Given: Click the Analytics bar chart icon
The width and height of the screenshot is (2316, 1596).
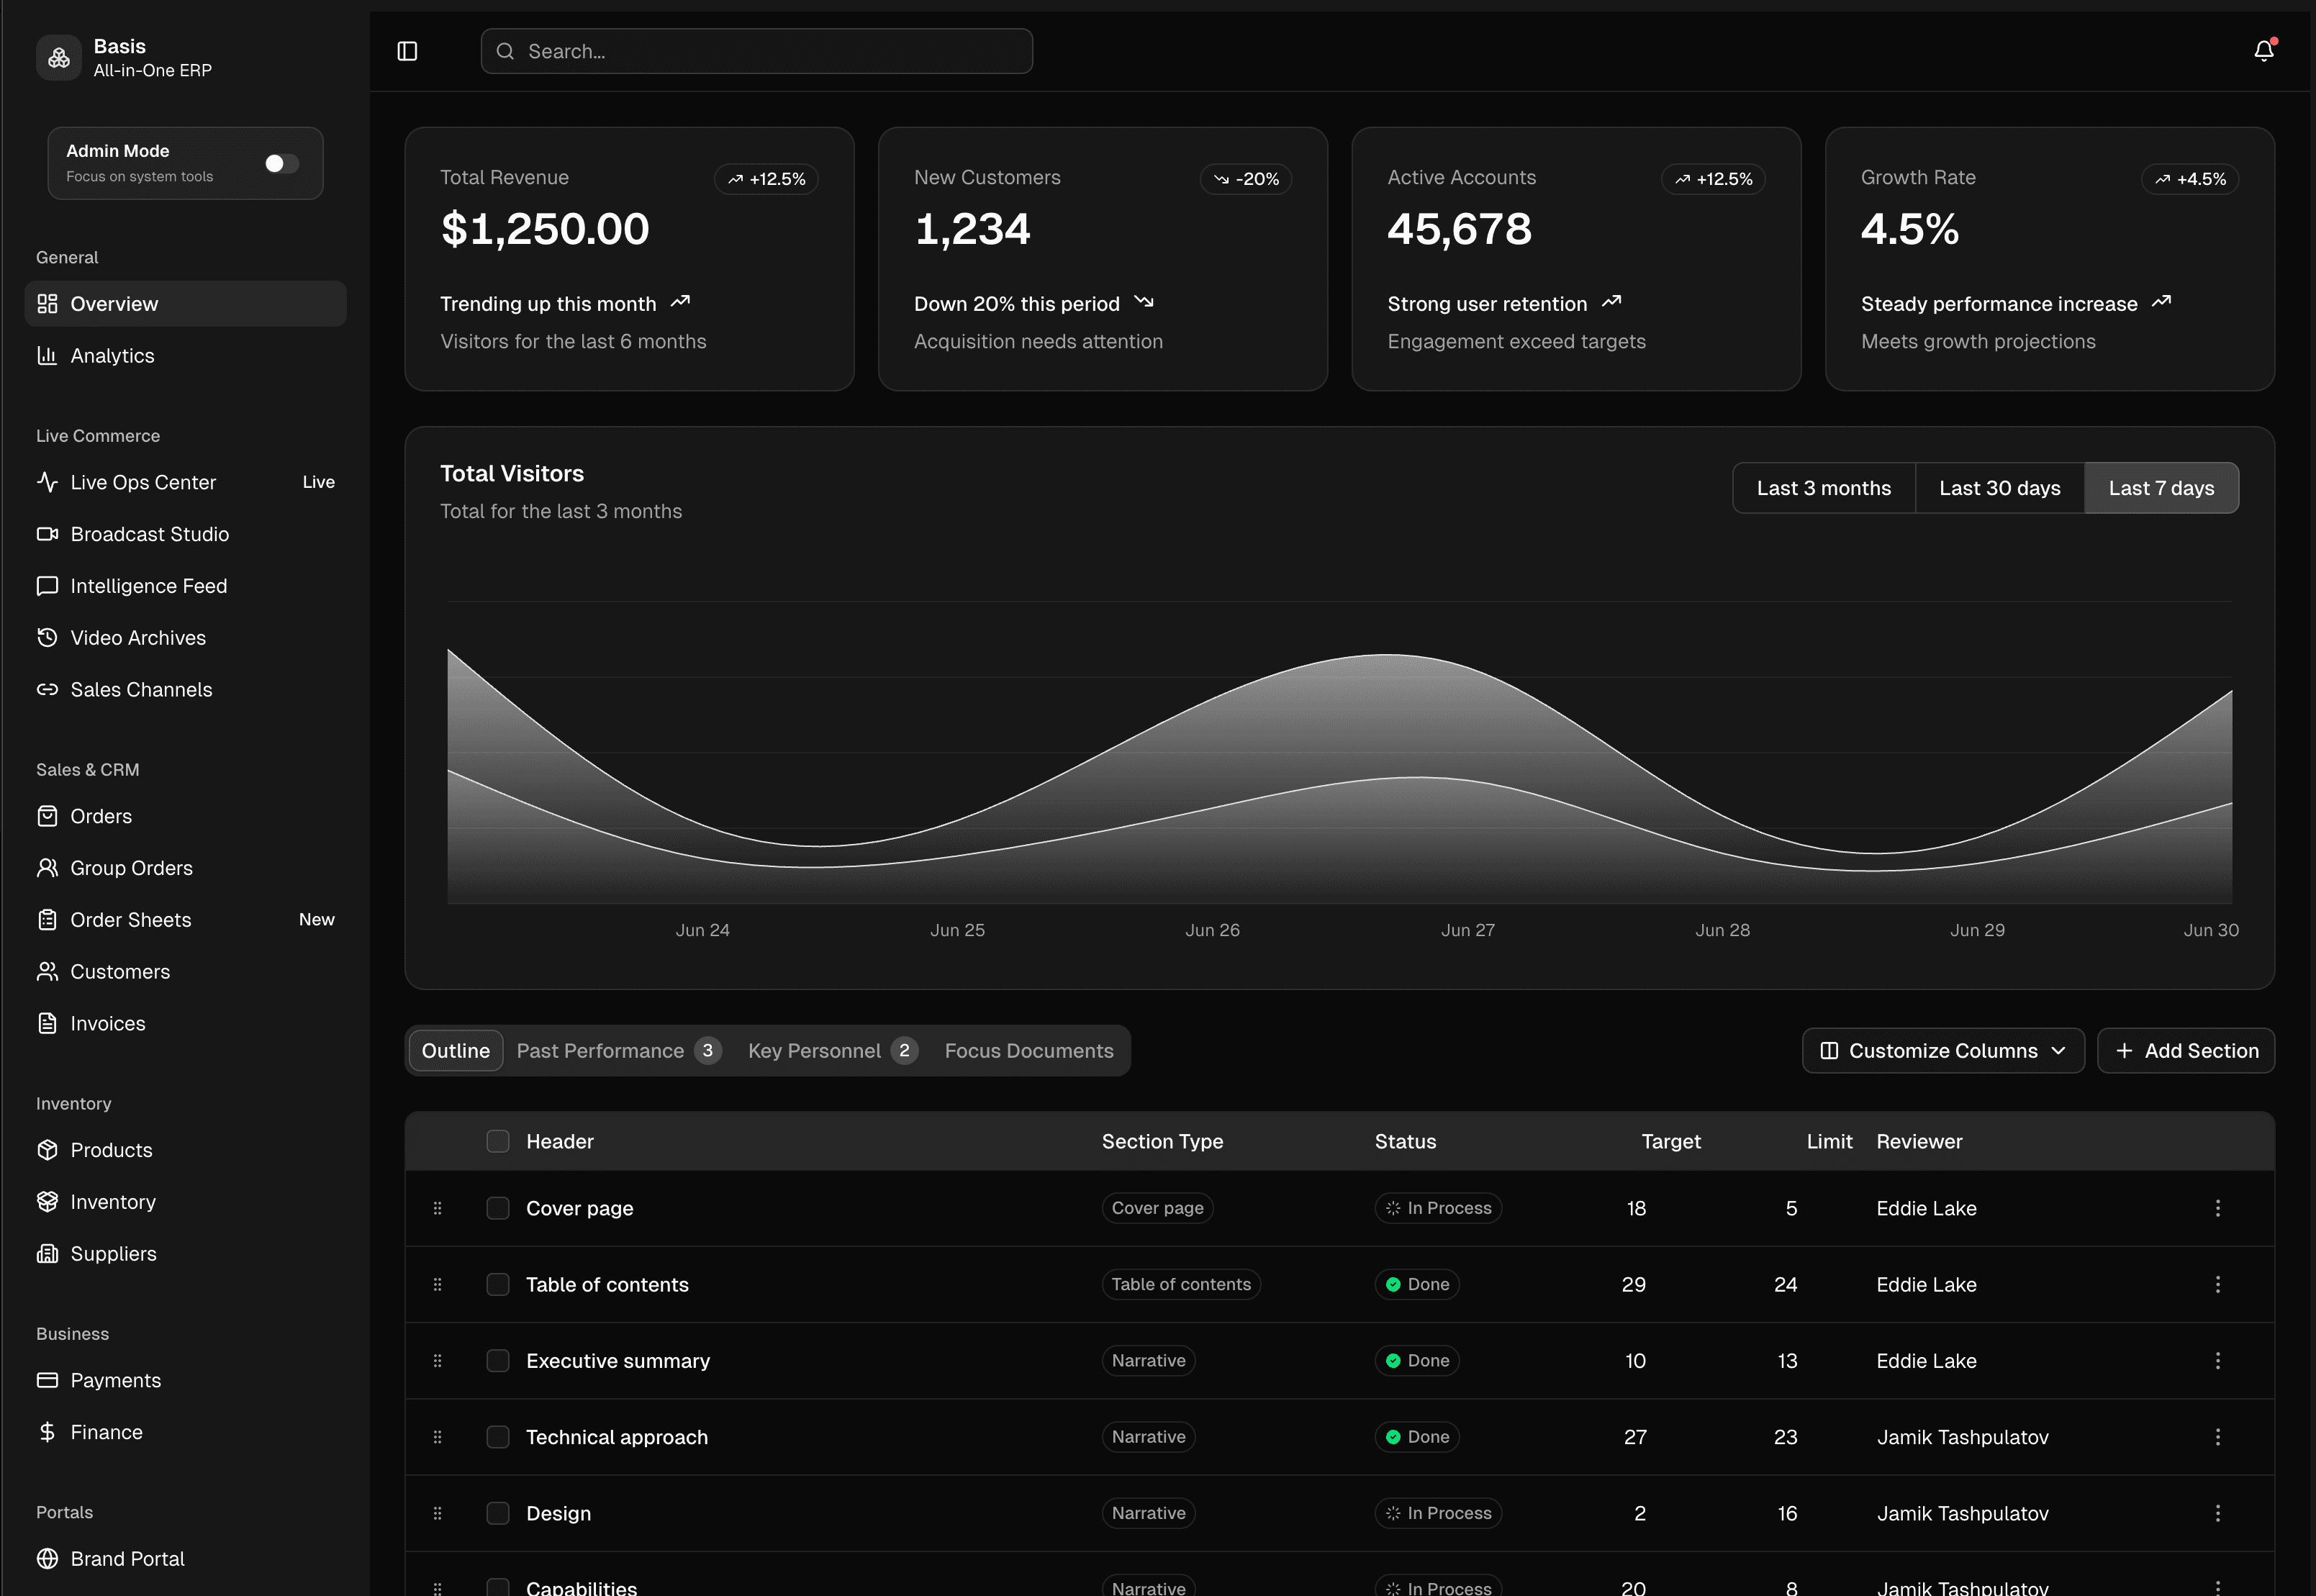Looking at the screenshot, I should coord(47,356).
